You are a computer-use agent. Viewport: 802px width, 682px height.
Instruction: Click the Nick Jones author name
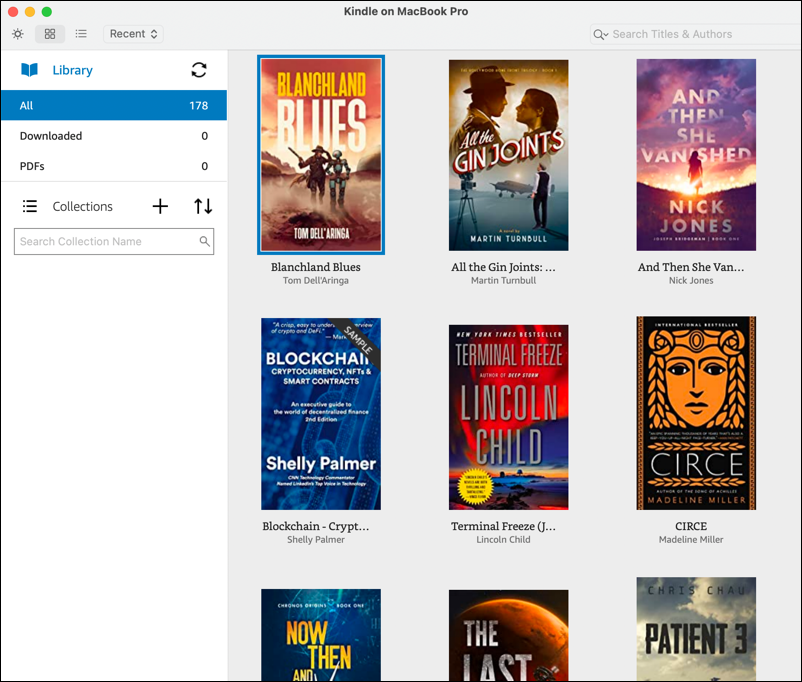point(691,280)
